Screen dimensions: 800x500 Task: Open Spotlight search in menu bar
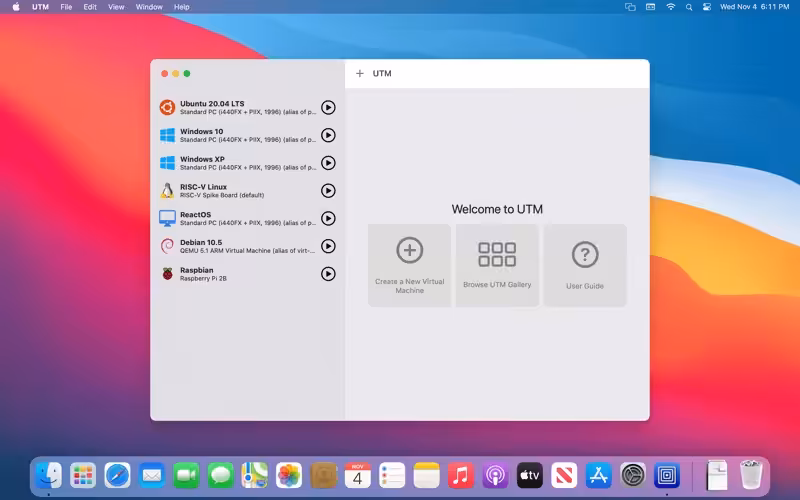click(689, 7)
